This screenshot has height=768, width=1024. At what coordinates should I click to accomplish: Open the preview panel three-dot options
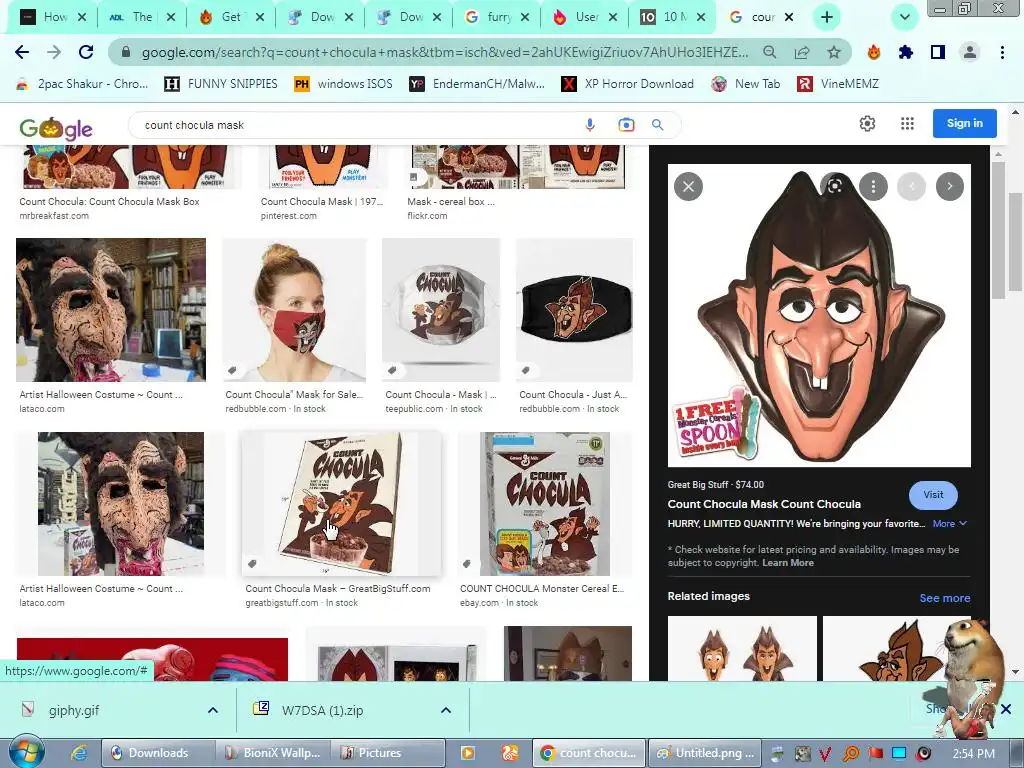873,187
